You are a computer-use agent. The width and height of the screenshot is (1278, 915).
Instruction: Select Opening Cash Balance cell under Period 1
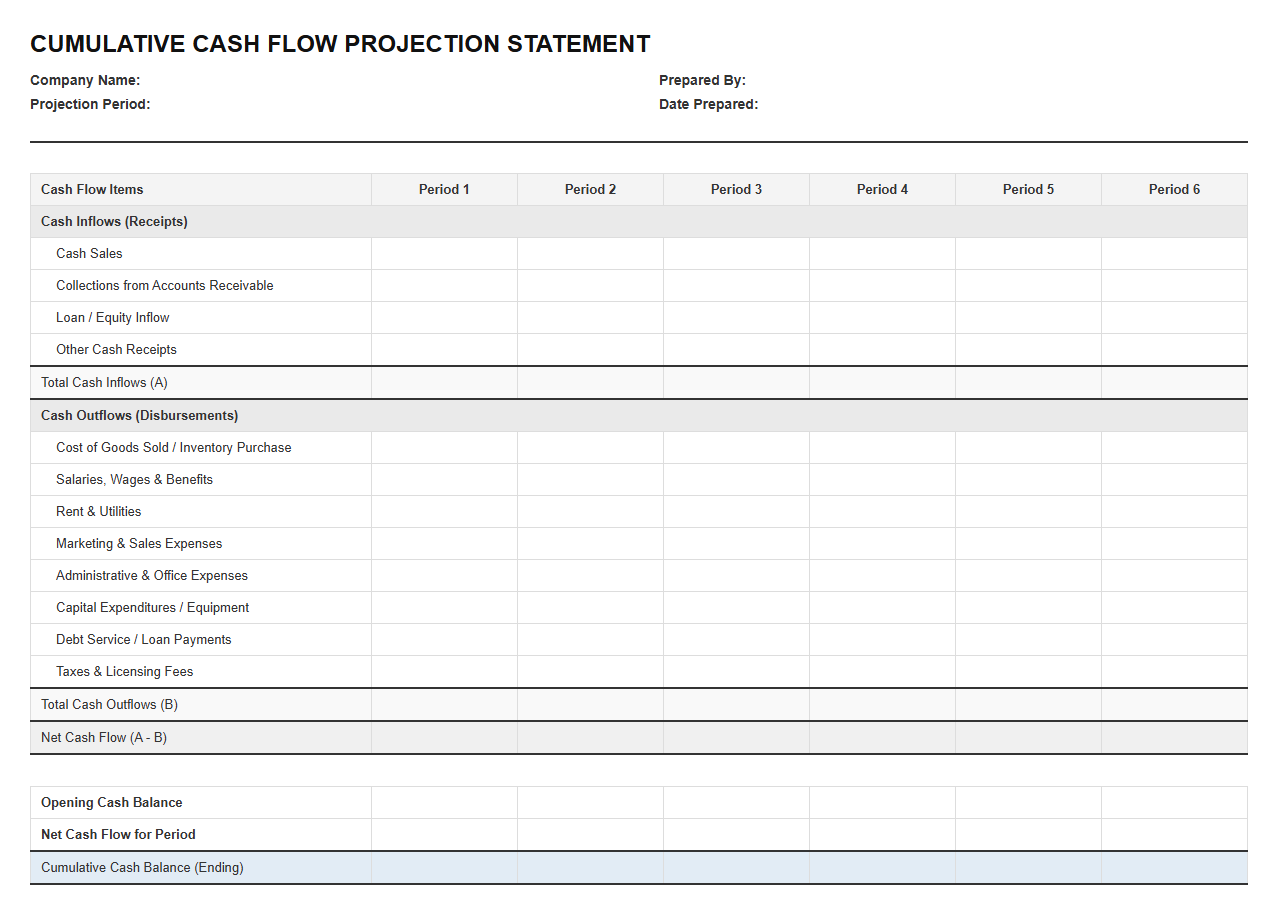click(x=444, y=802)
